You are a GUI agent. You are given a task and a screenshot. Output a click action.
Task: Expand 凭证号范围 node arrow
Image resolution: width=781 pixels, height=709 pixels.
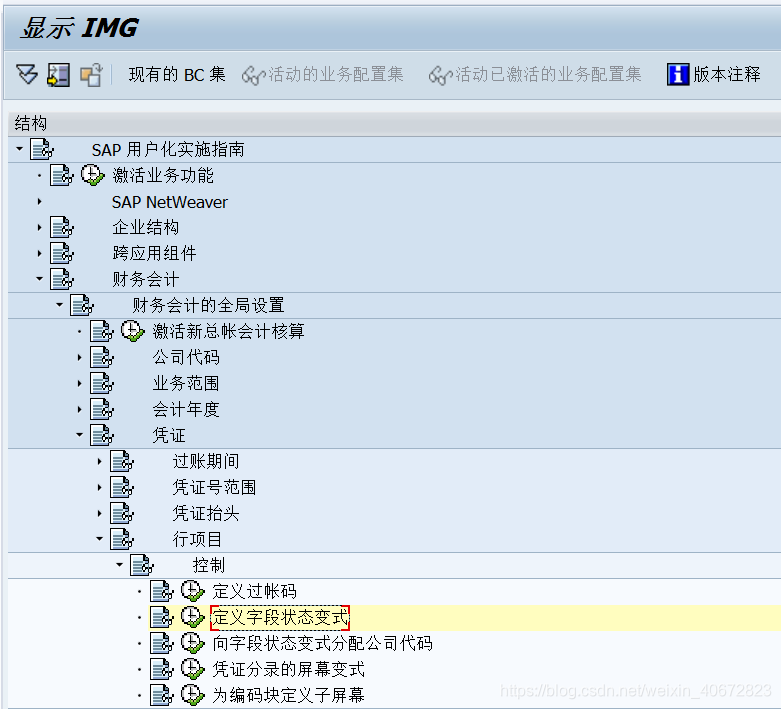(x=99, y=487)
